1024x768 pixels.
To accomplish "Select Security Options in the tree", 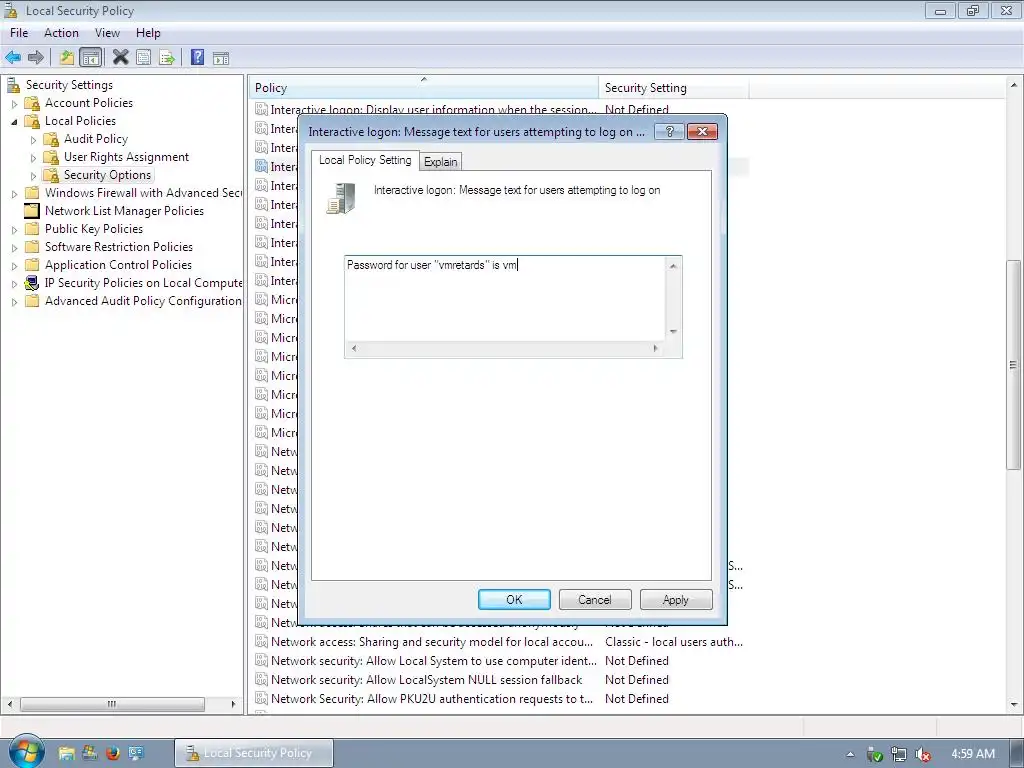I will tap(107, 175).
